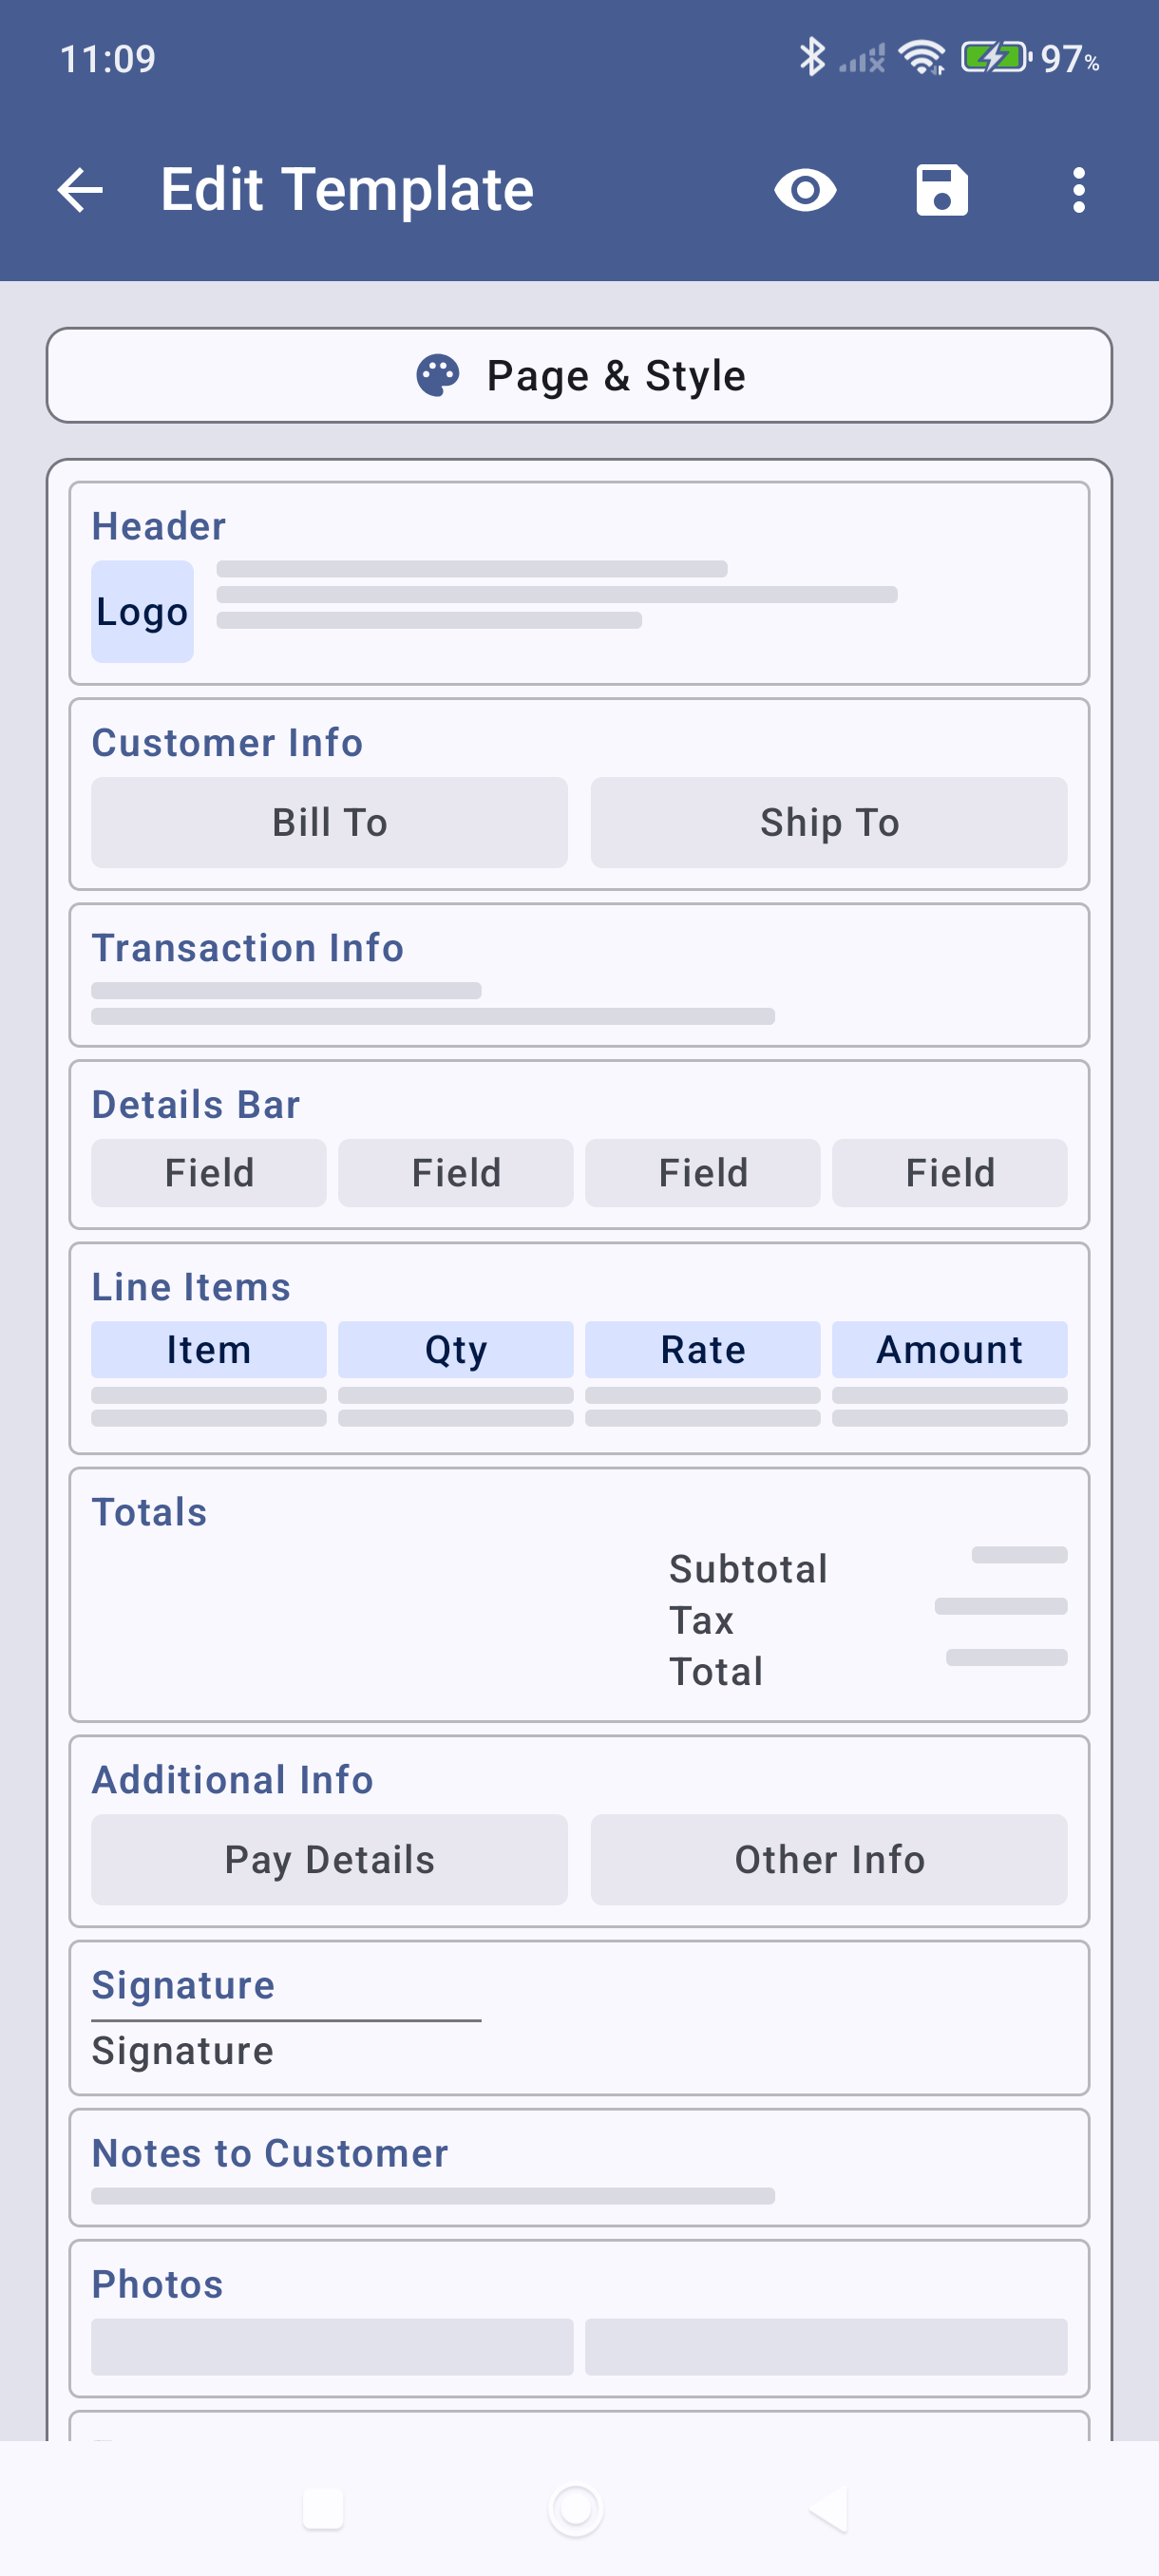Tap the Bill To block
Screen dimensions: 1159x2576
(329, 822)
